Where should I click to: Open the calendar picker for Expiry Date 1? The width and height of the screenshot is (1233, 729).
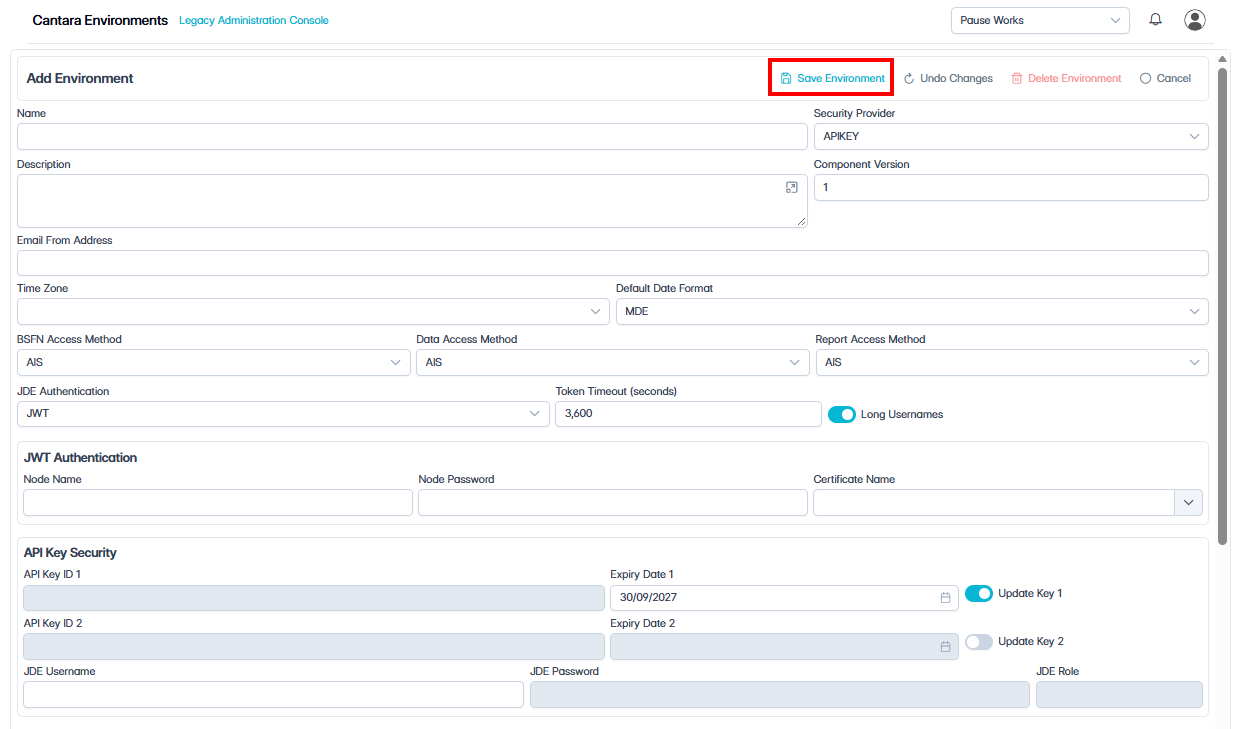945,598
